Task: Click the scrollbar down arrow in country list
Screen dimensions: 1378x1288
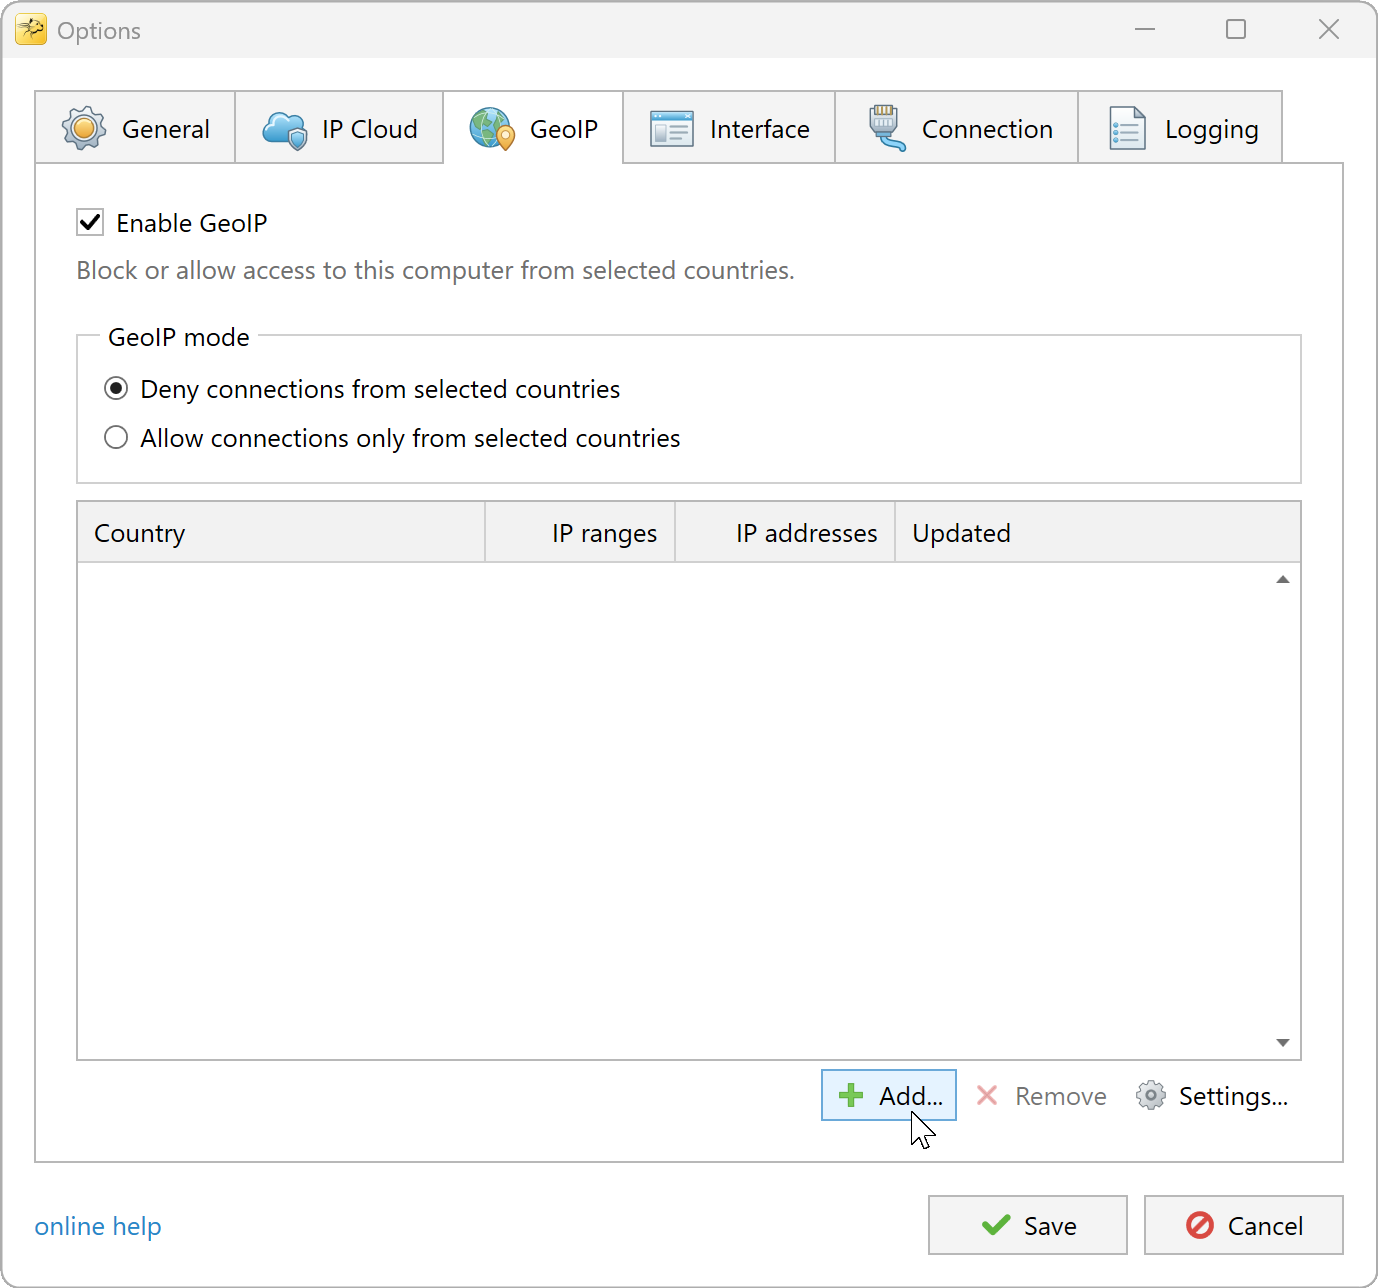Action: coord(1283,1043)
